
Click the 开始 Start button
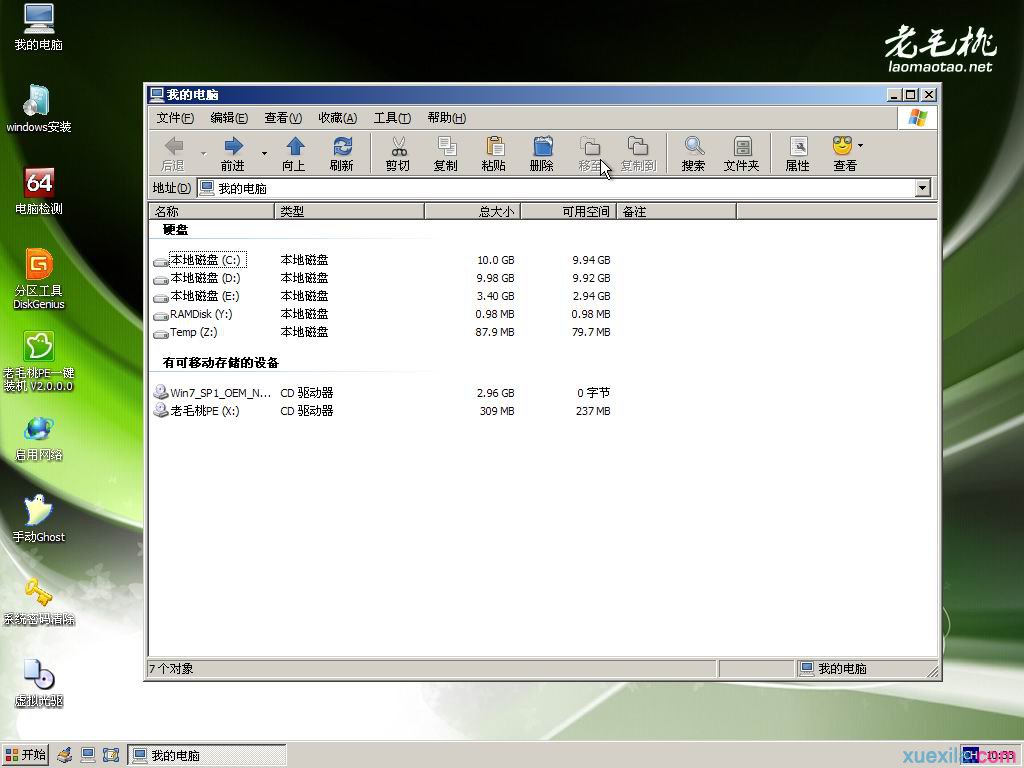click(26, 755)
